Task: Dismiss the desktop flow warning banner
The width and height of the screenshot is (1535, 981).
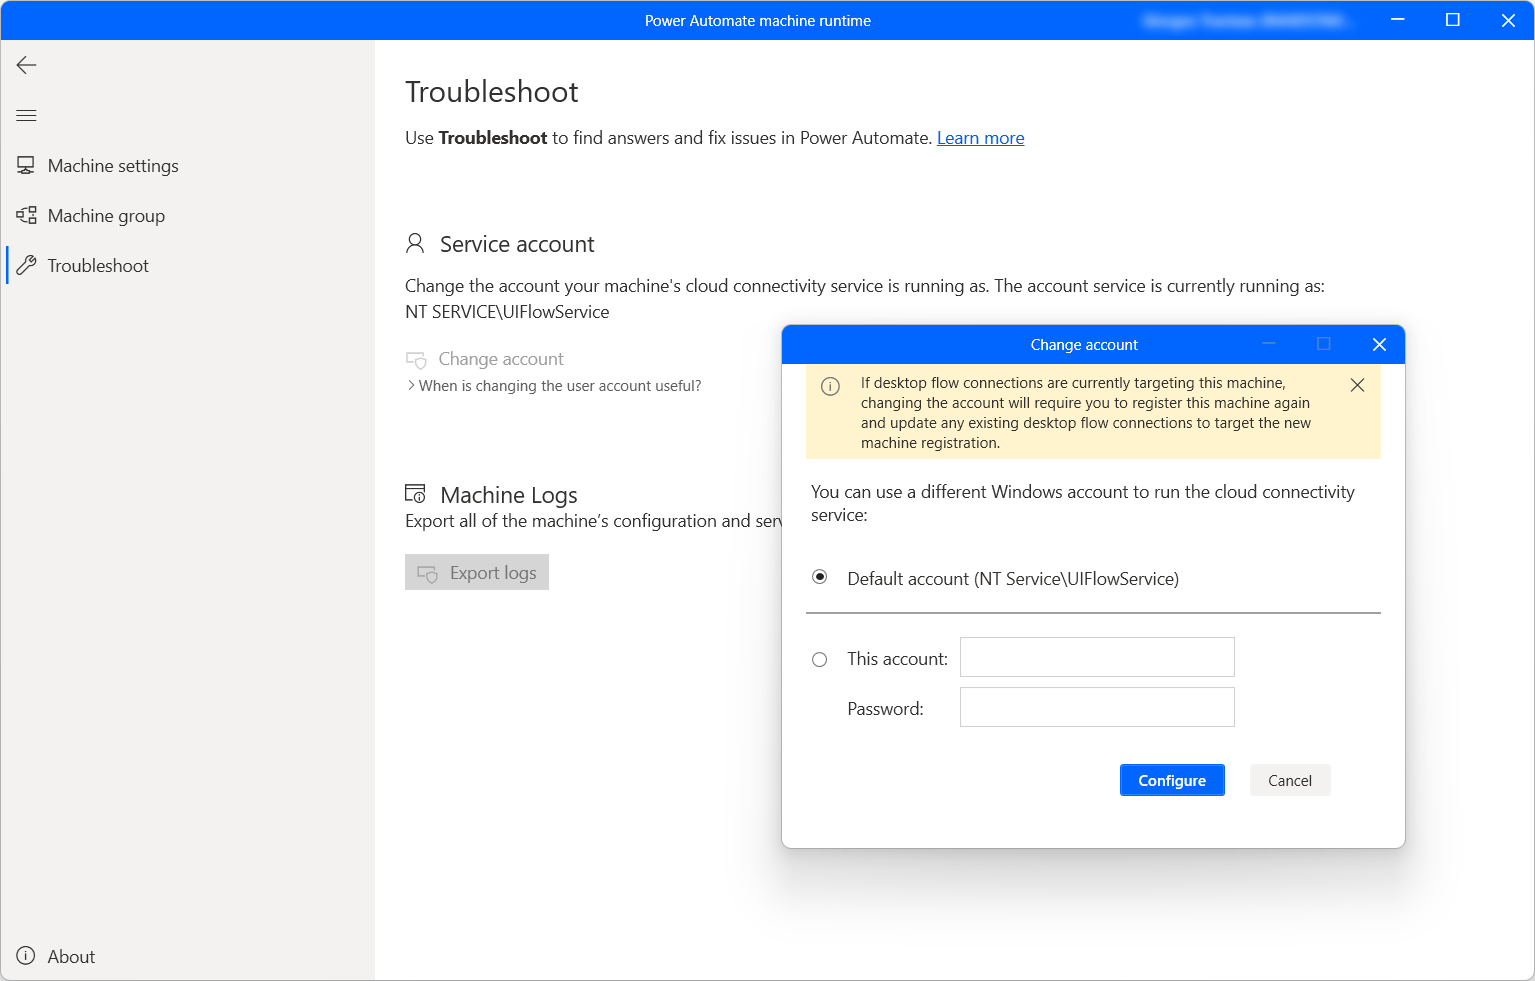Action: point(1357,385)
